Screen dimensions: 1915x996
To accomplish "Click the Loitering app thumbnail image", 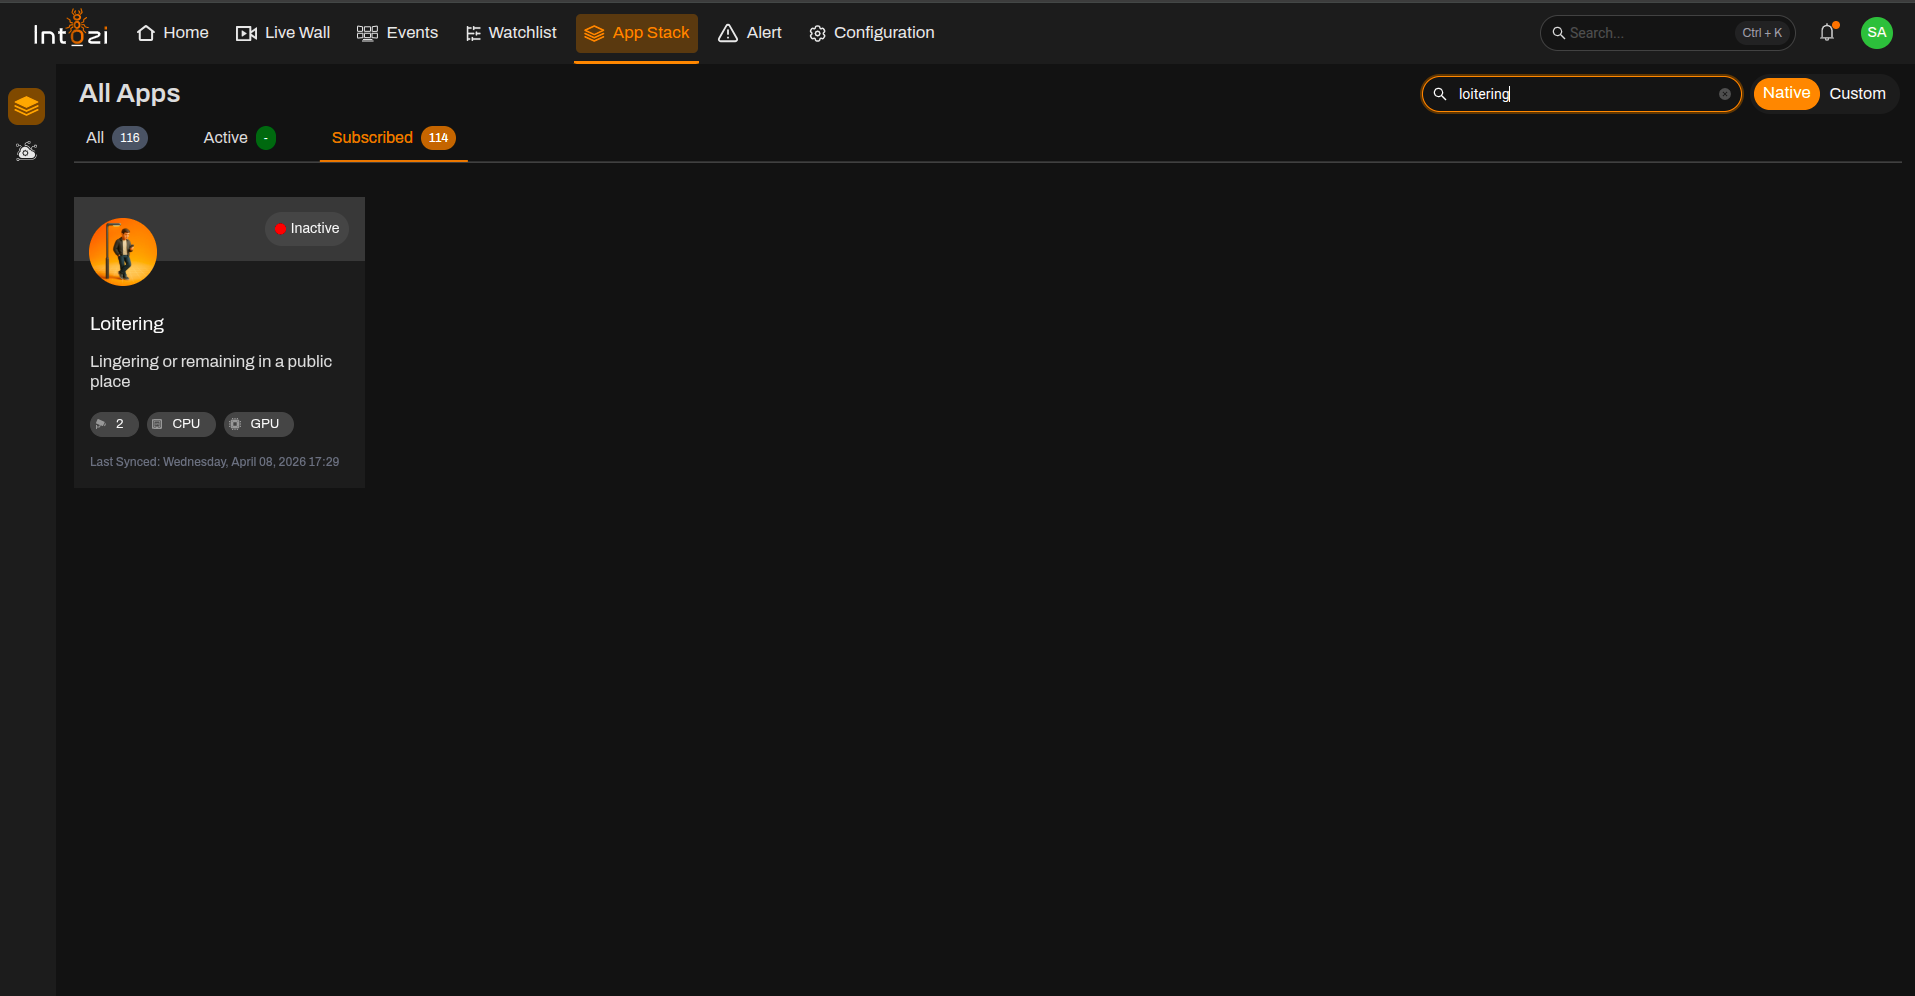I will 123,252.
